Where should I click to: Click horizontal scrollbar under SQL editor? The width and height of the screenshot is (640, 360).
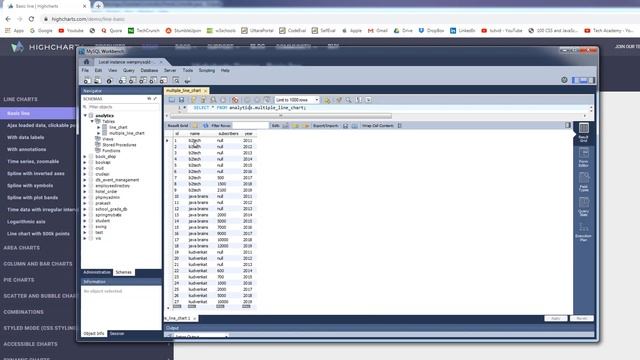[x=281, y=116]
